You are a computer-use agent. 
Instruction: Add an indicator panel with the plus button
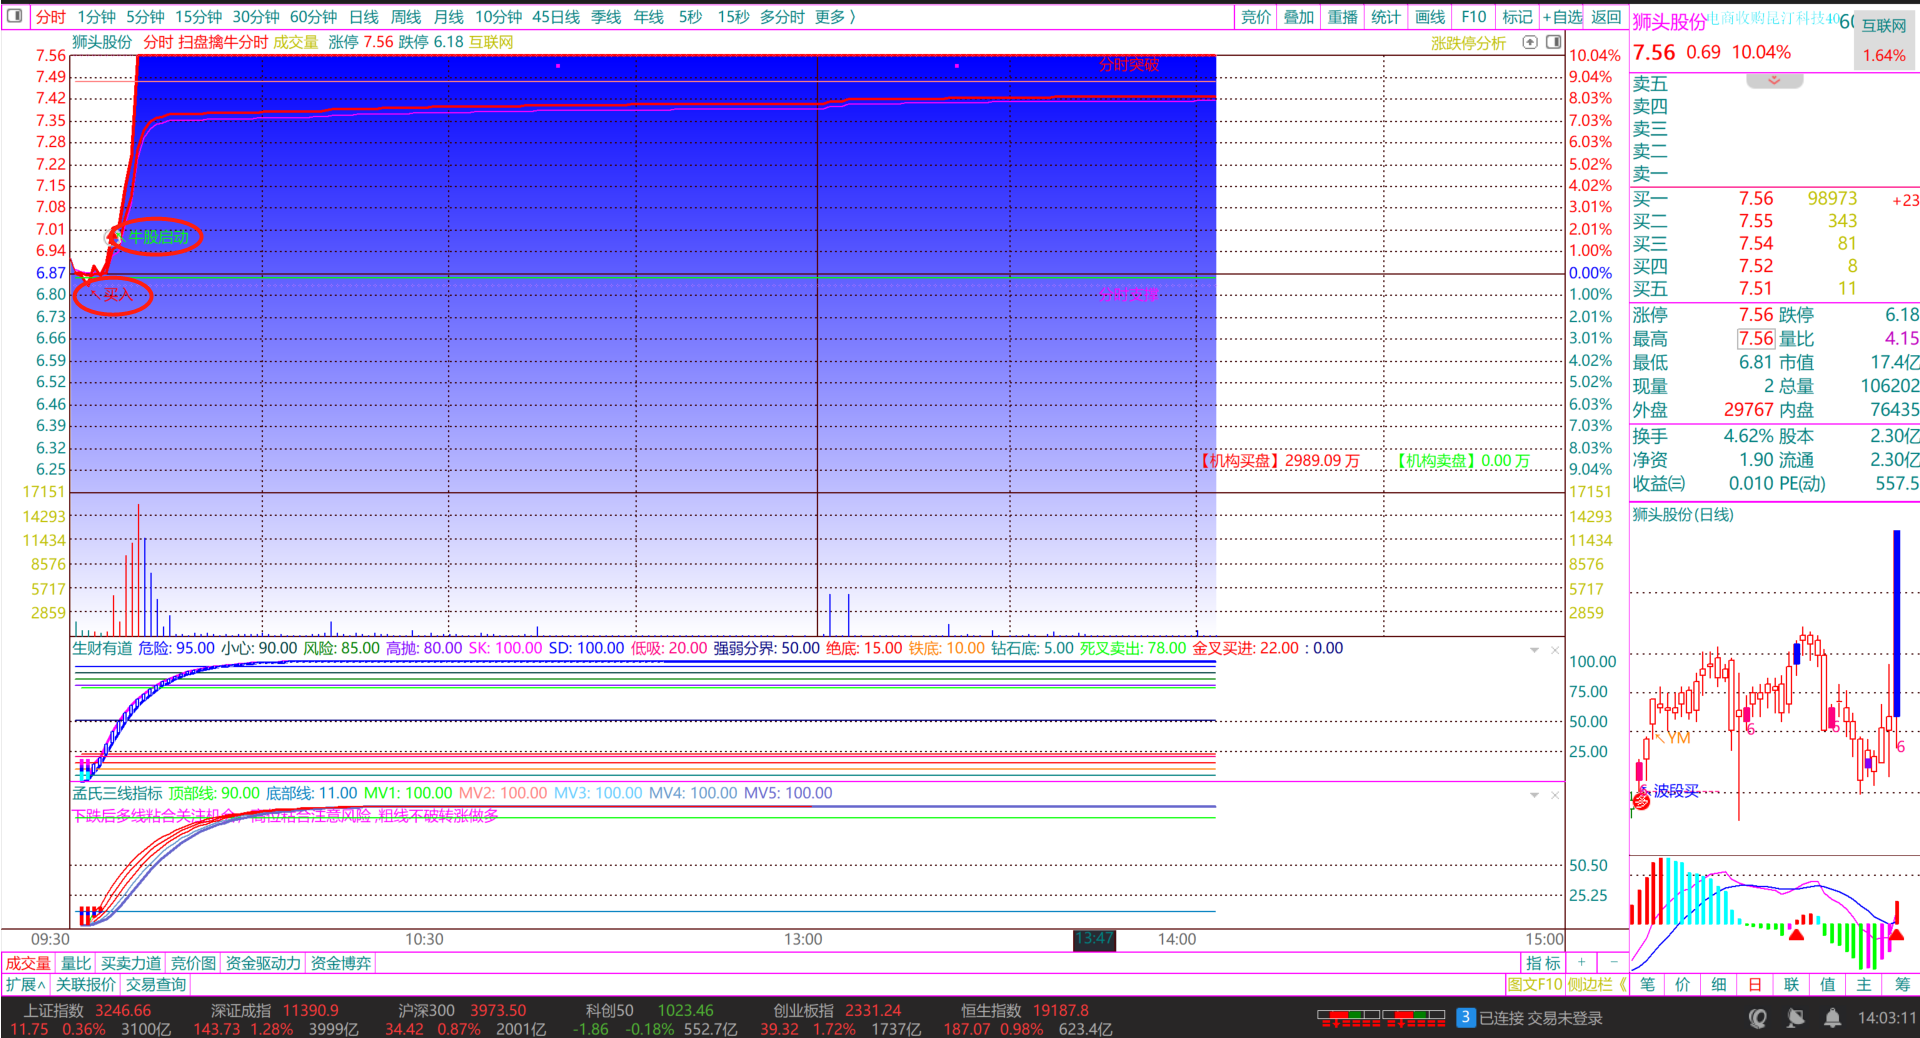(x=1581, y=962)
